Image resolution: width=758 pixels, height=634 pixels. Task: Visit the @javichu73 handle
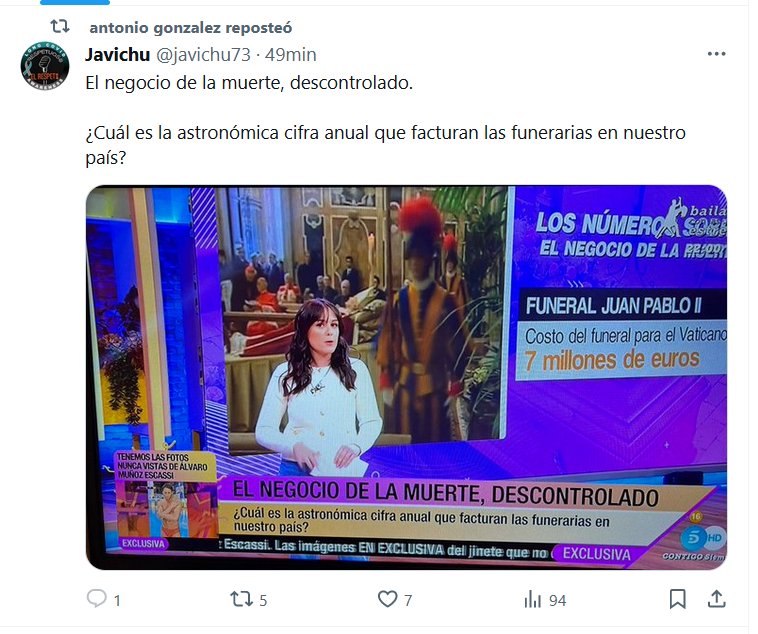pyautogui.click(x=203, y=55)
